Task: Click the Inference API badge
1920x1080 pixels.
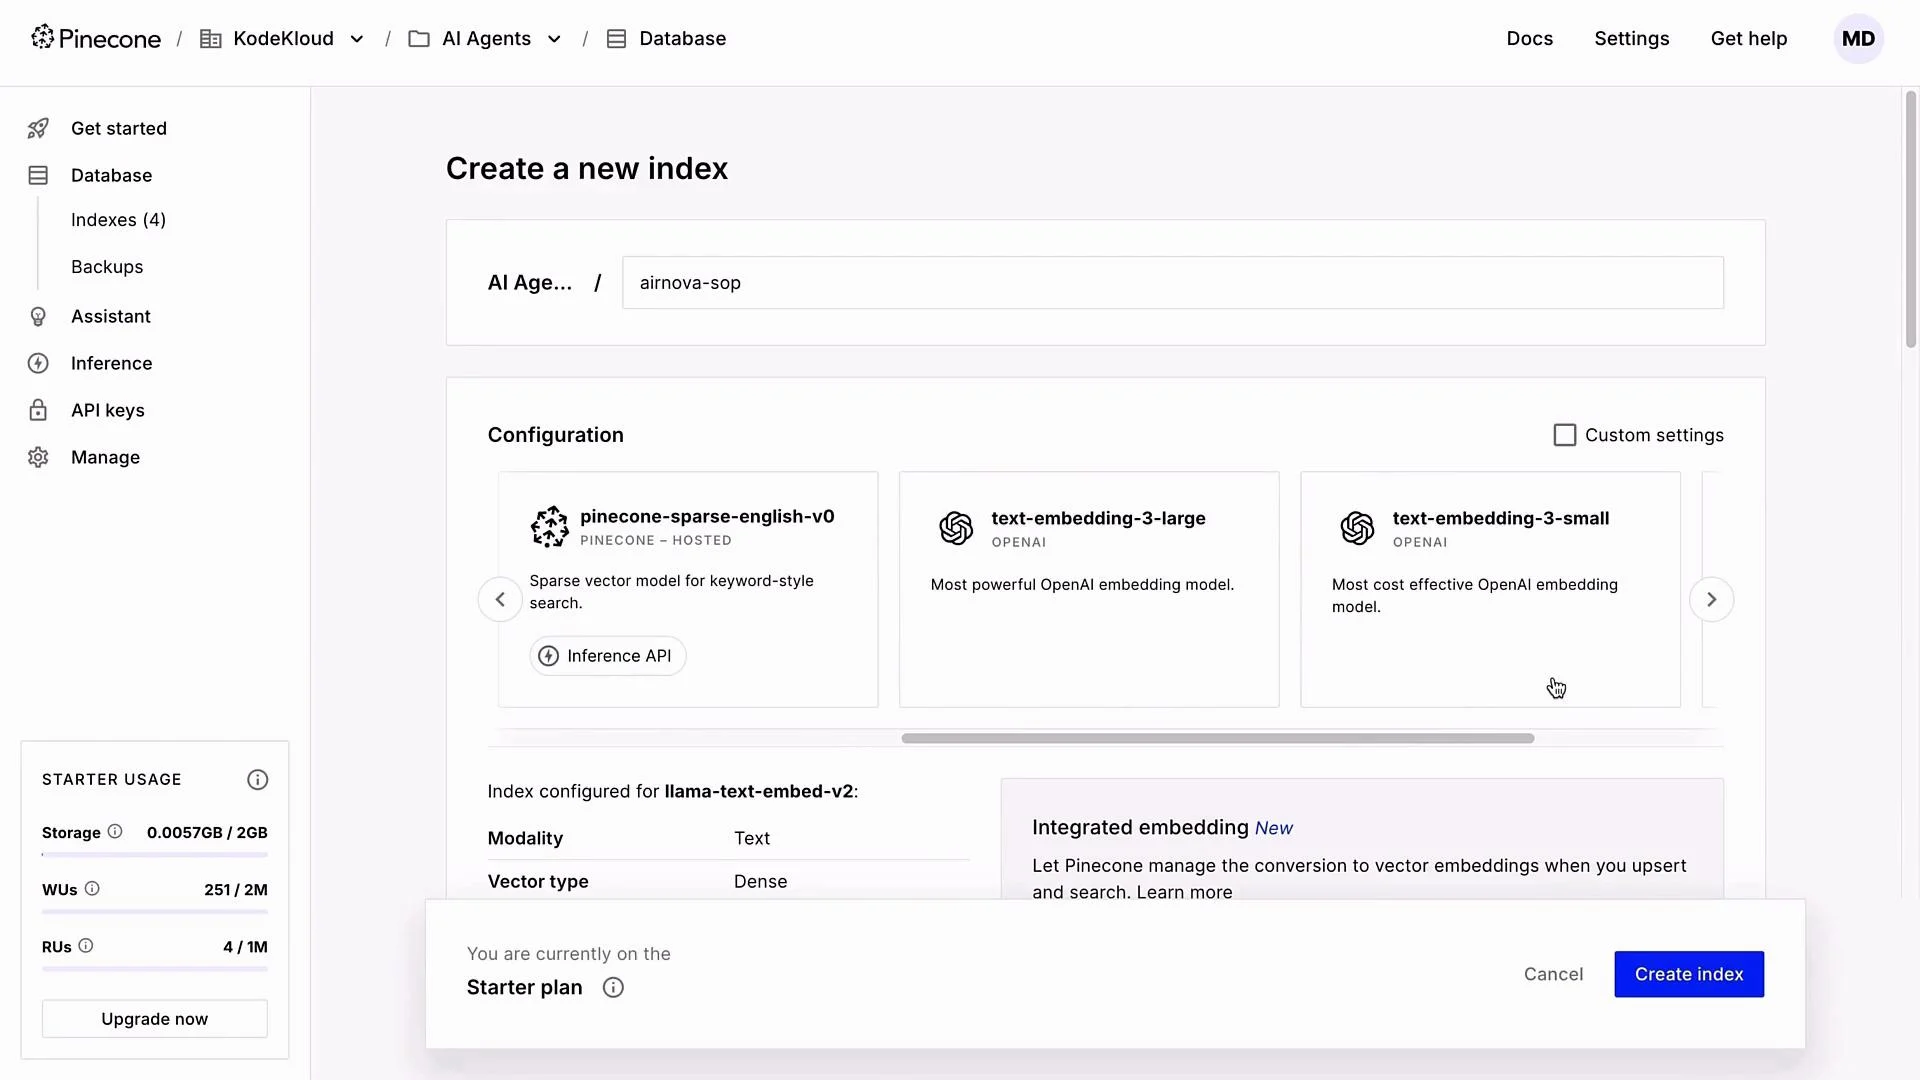Action: click(x=608, y=656)
